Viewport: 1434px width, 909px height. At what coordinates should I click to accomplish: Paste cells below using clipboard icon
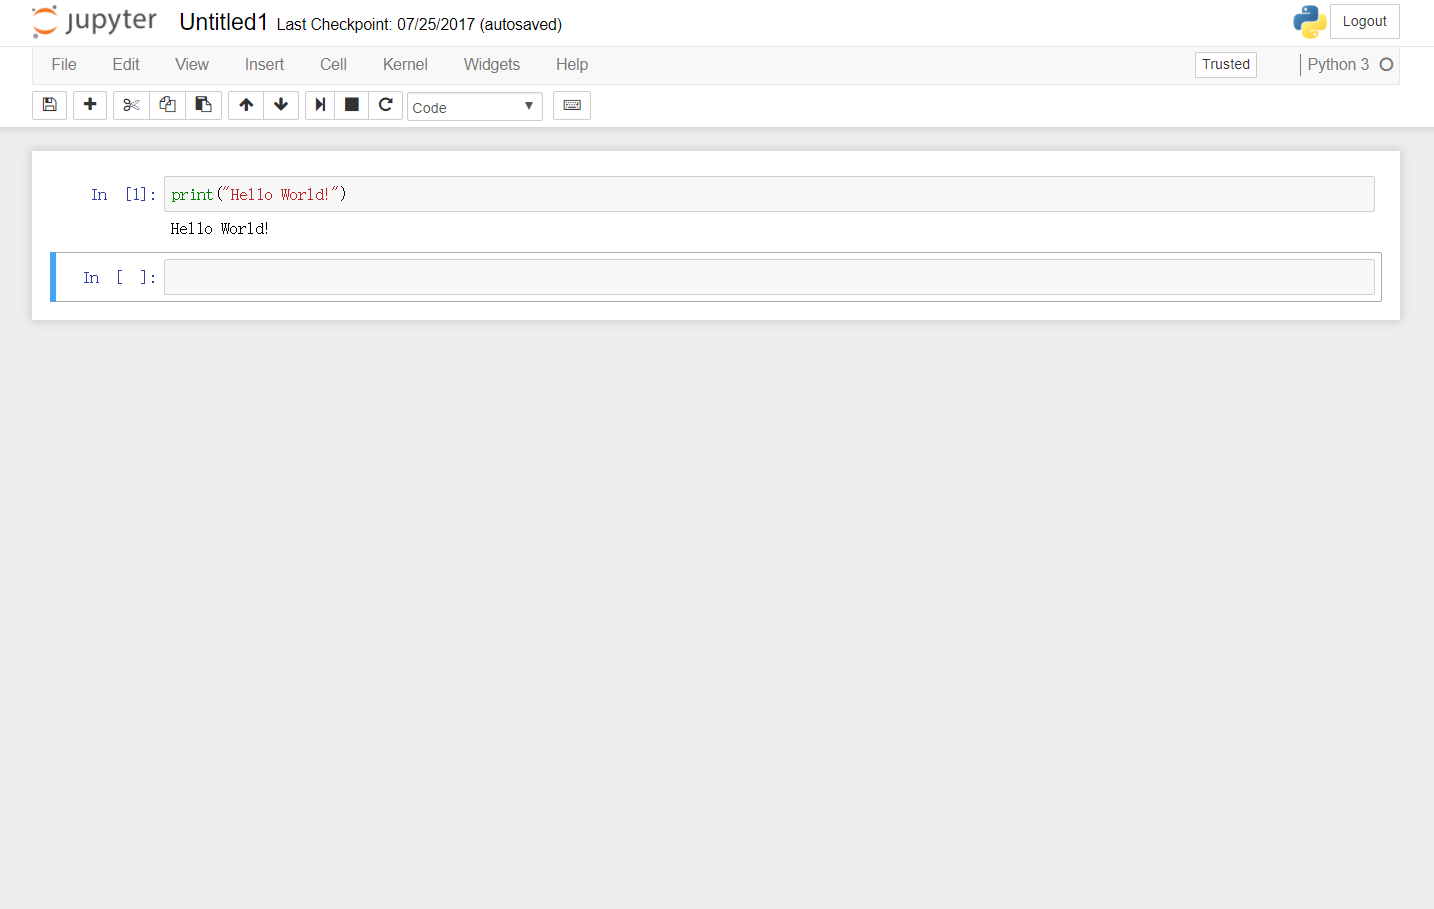[203, 105]
